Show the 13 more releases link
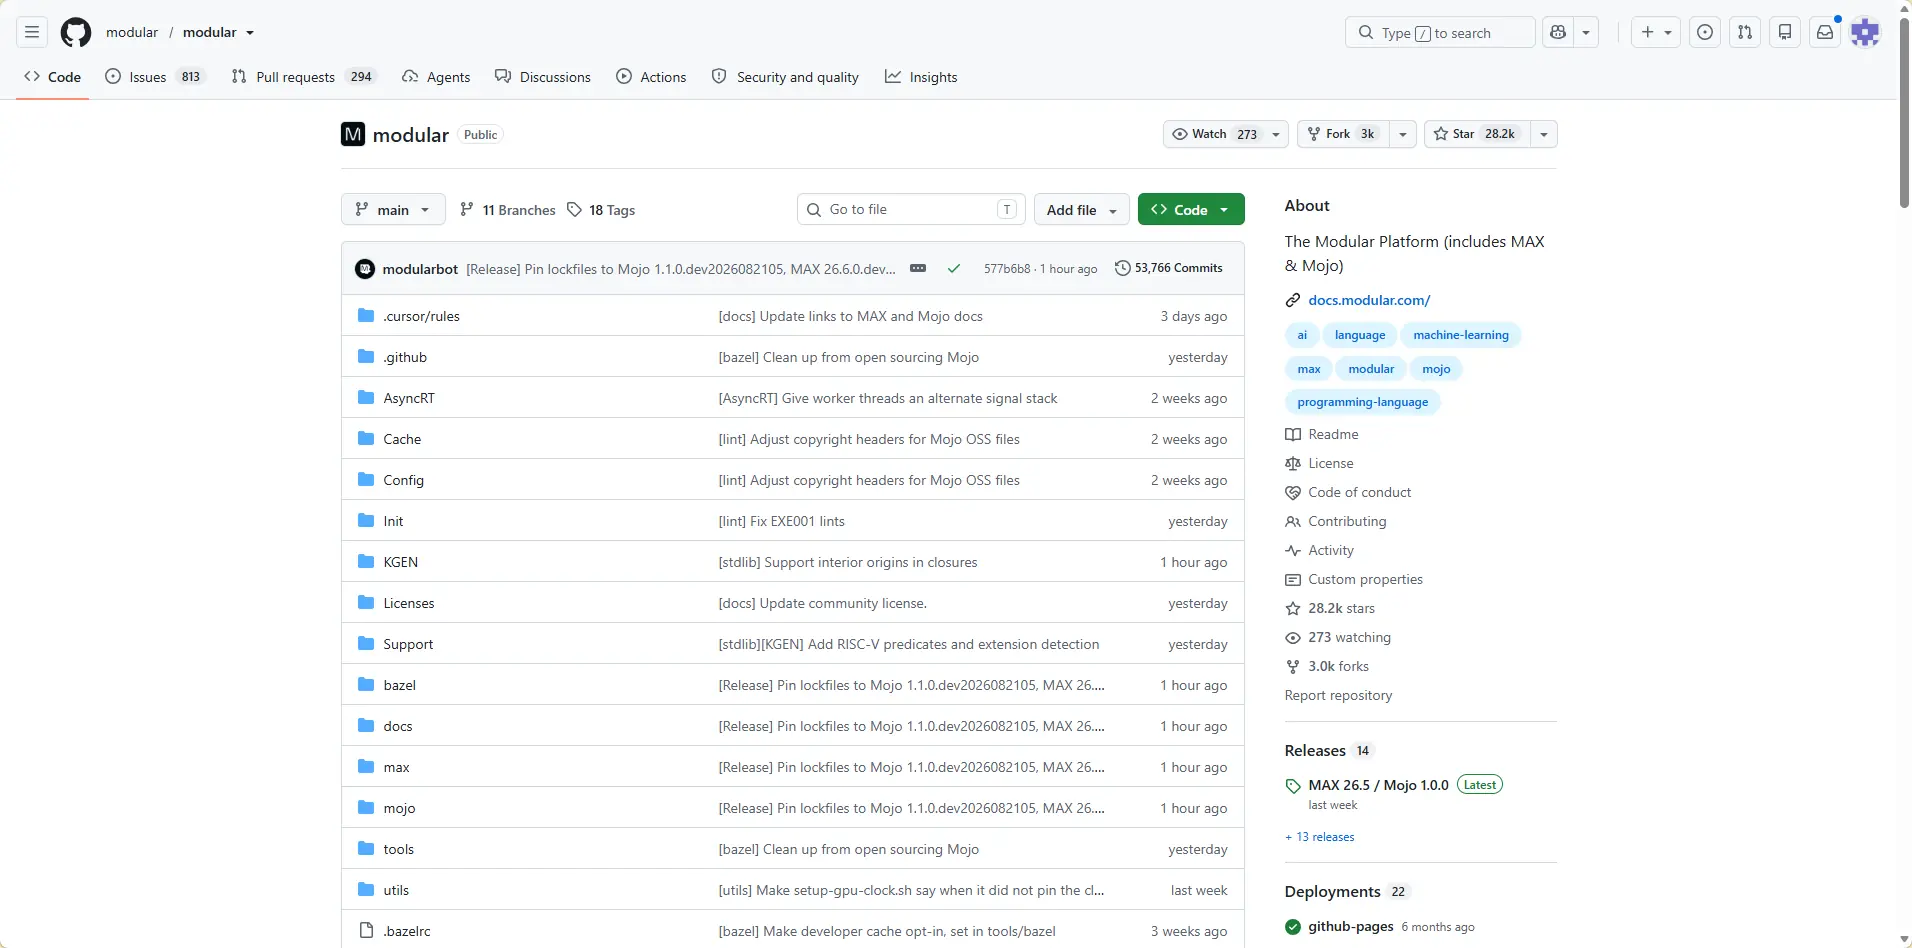The height and width of the screenshot is (948, 1912). click(x=1320, y=837)
